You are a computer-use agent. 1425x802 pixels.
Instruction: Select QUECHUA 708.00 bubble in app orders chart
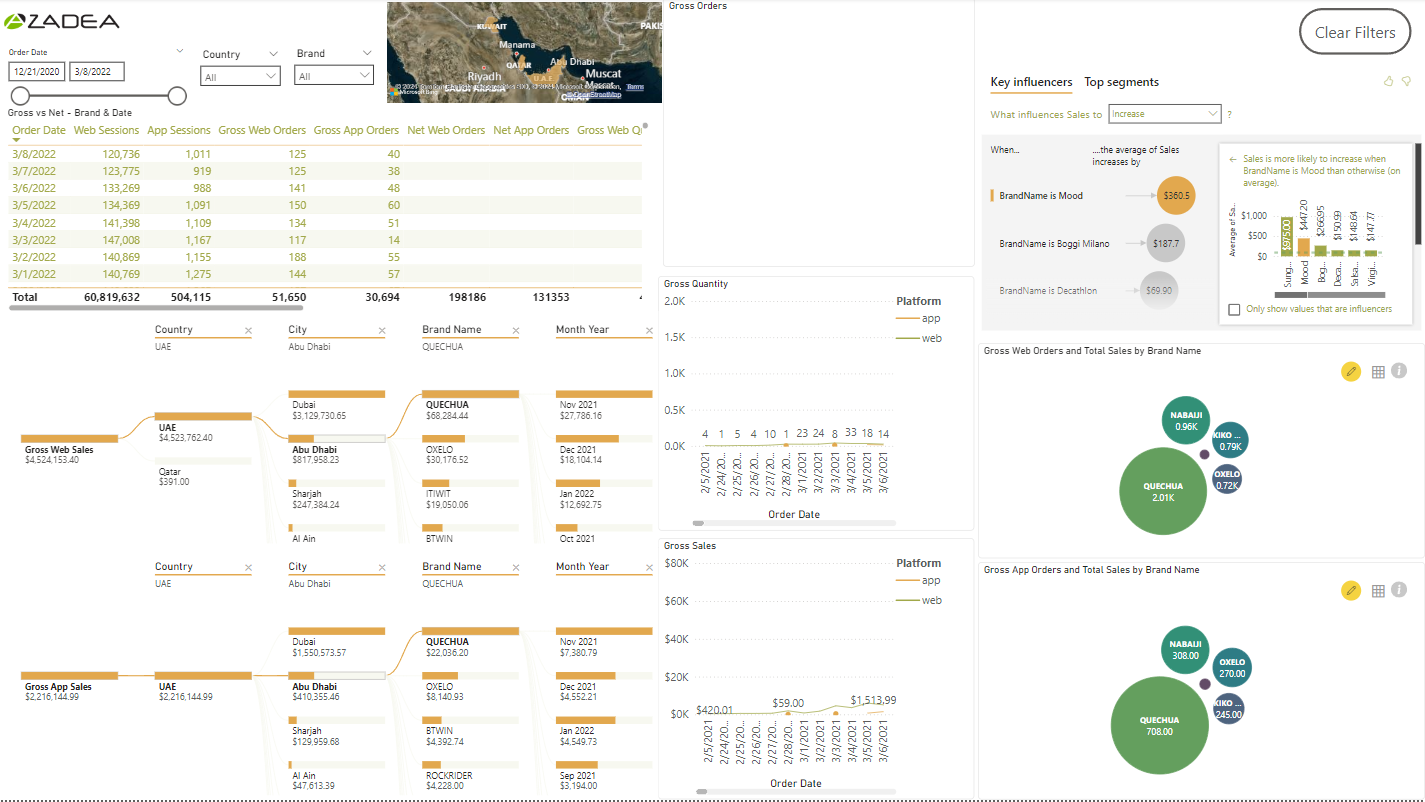pos(1159,725)
